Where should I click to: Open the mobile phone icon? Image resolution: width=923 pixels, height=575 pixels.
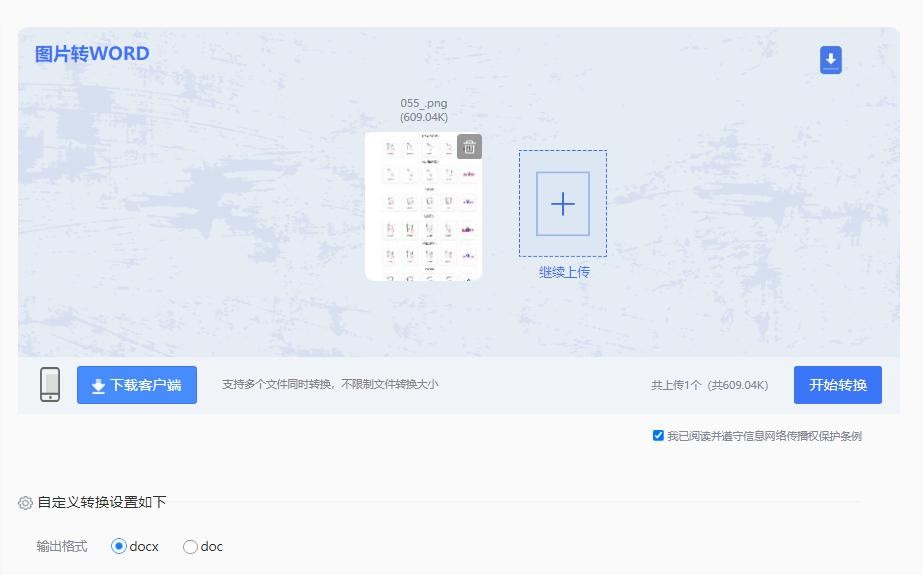(x=50, y=385)
